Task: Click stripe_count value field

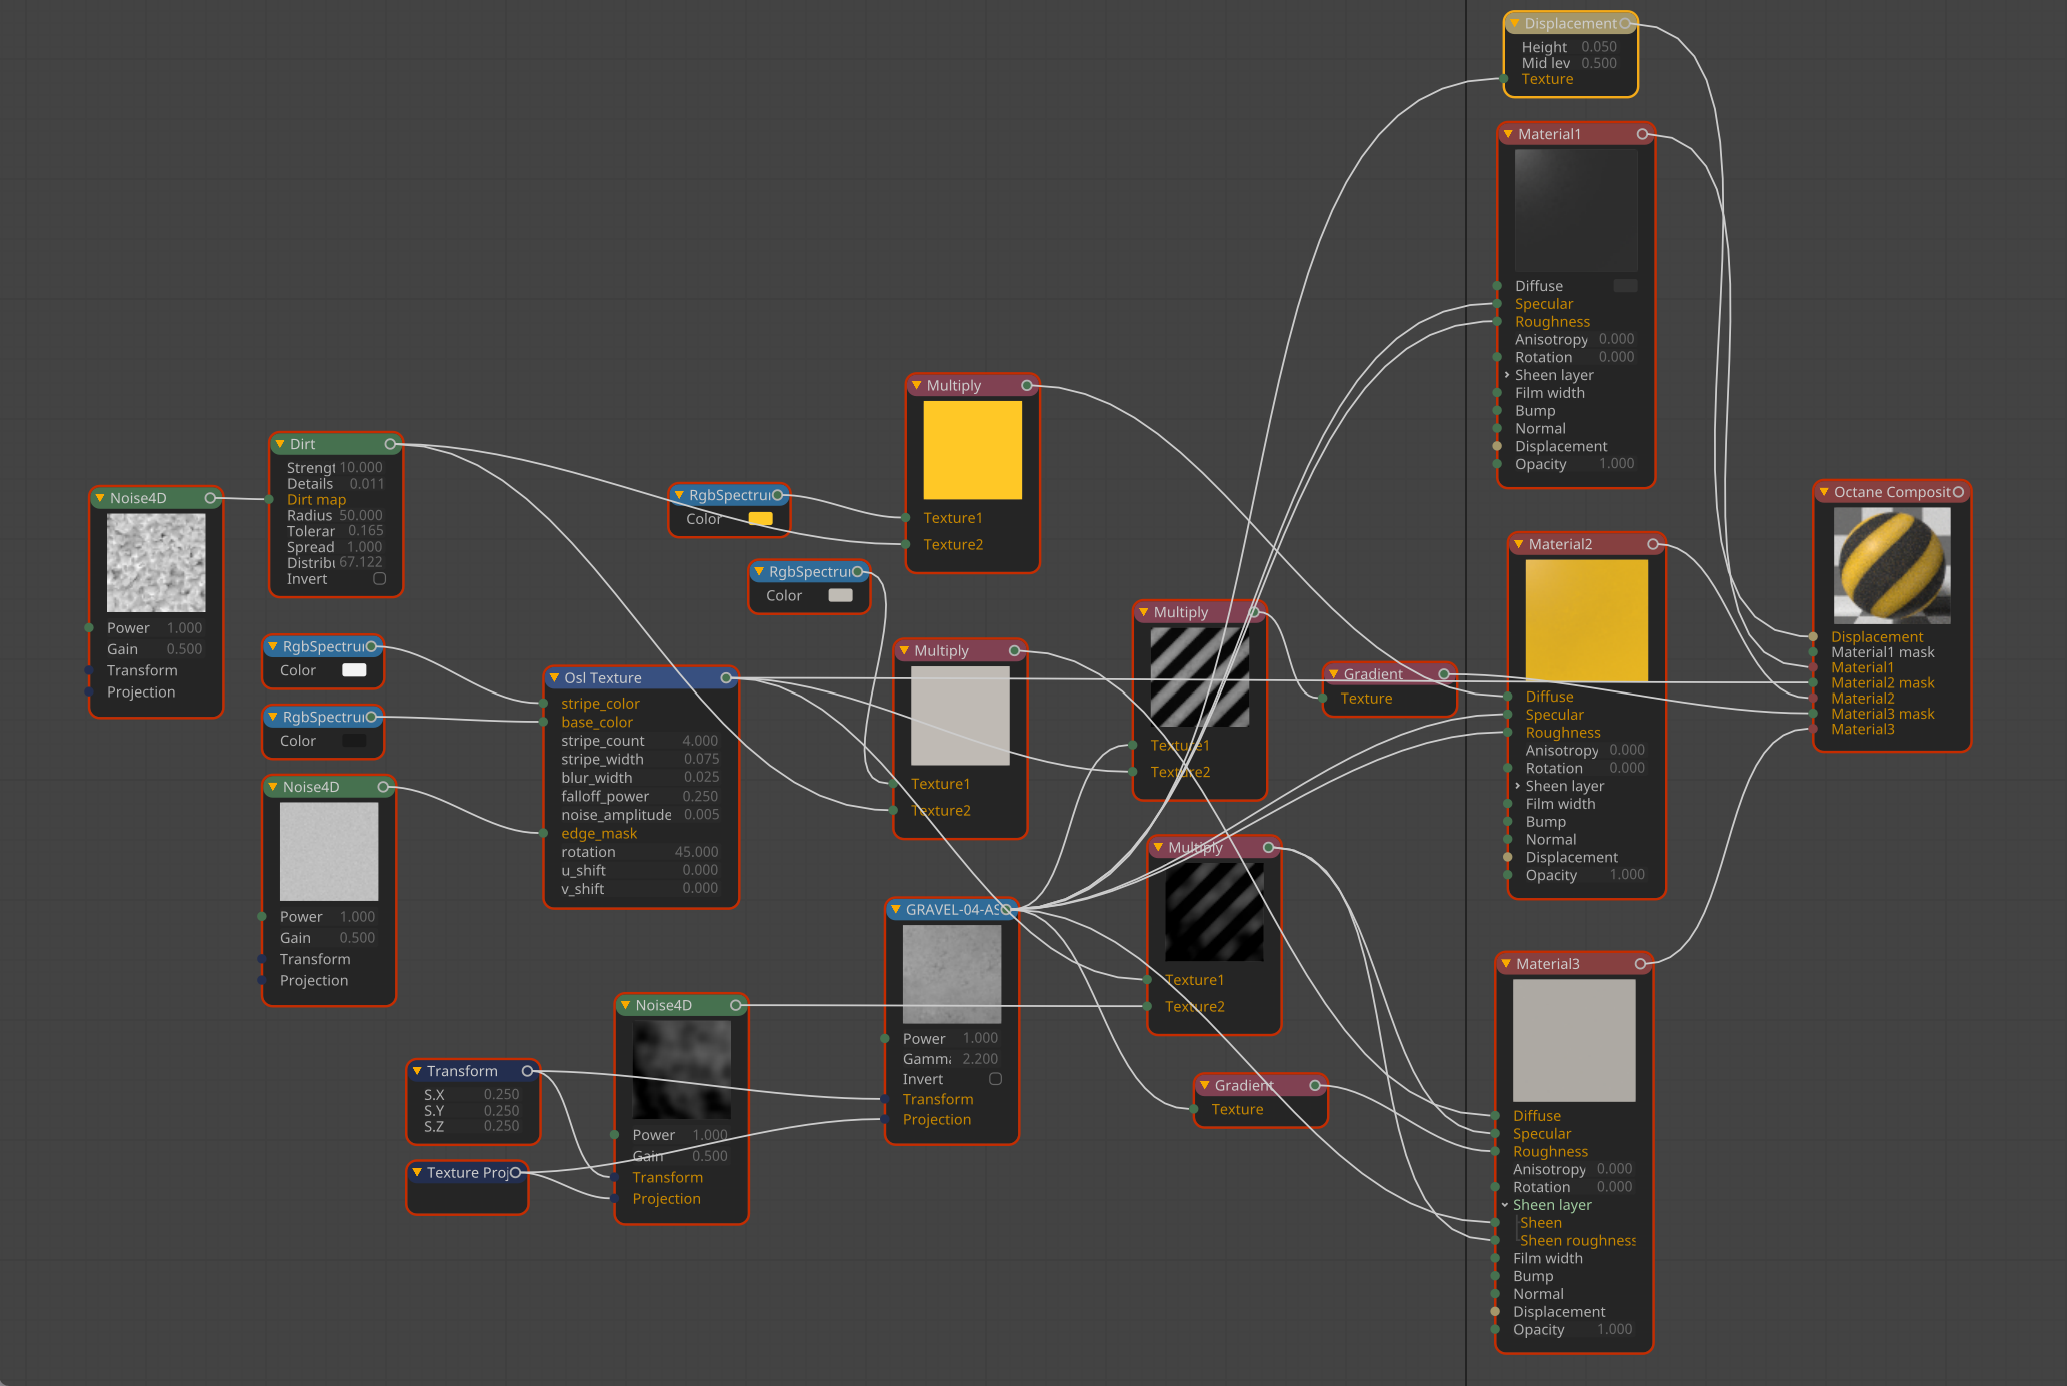Action: [700, 741]
